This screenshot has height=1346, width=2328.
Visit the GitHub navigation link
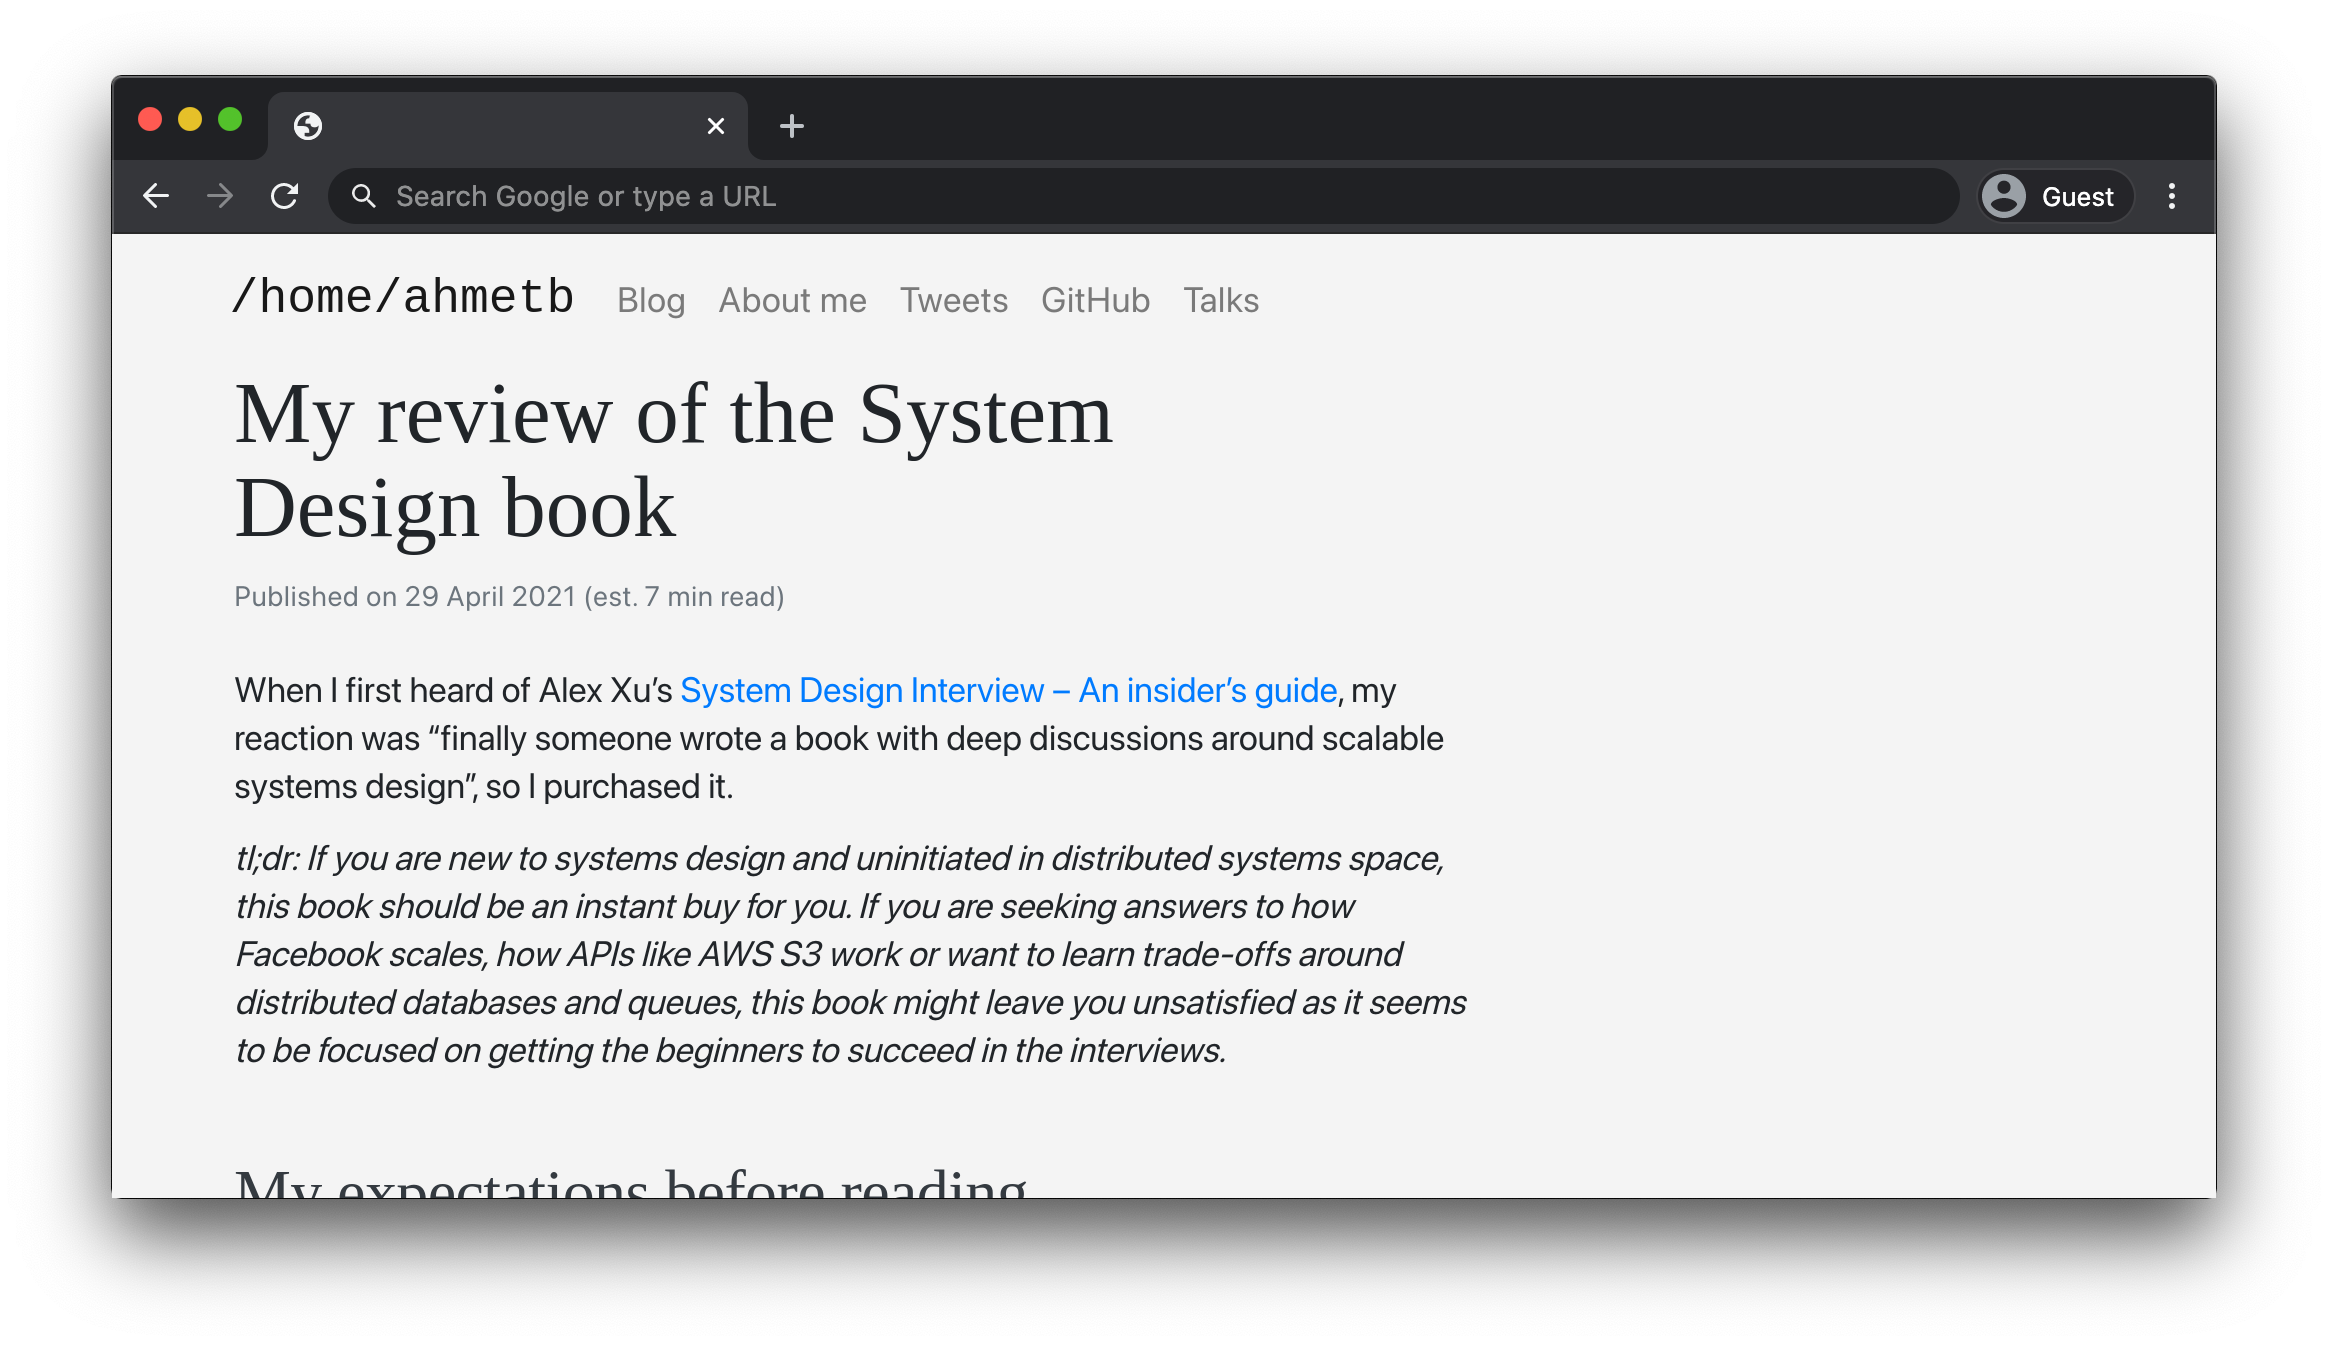click(x=1095, y=300)
